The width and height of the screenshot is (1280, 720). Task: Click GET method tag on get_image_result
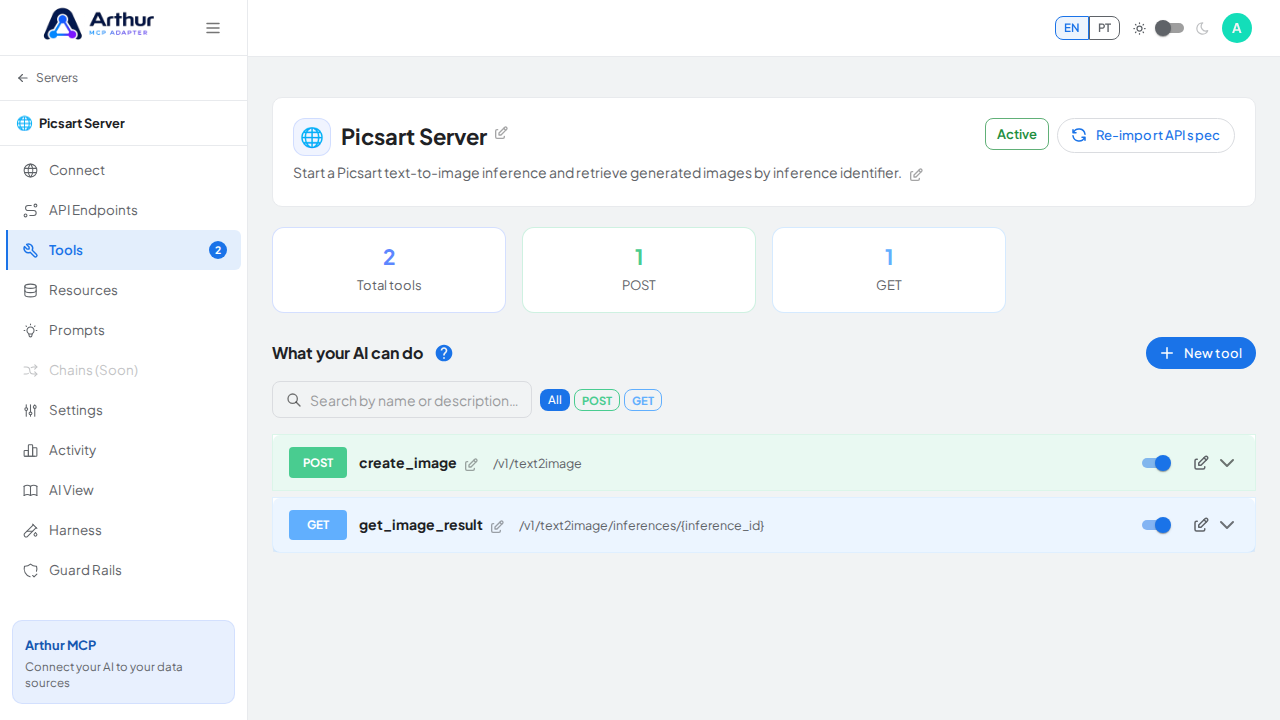tap(318, 525)
